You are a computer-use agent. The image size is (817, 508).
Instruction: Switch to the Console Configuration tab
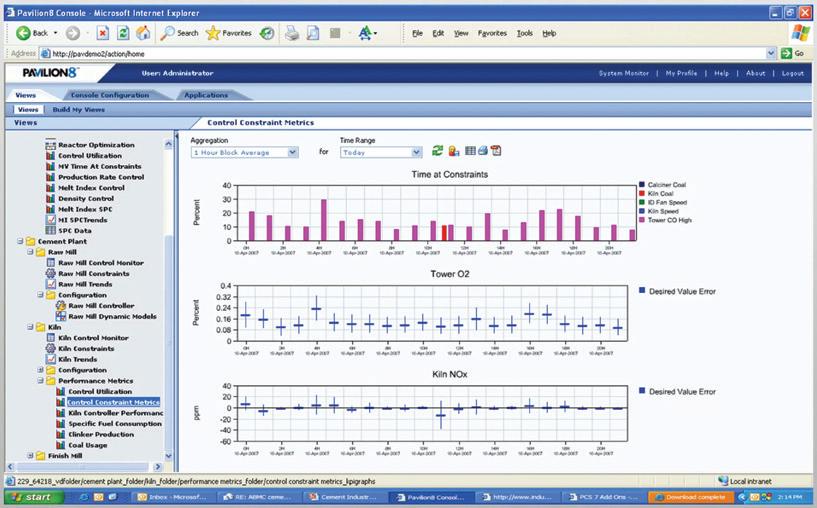[110, 95]
